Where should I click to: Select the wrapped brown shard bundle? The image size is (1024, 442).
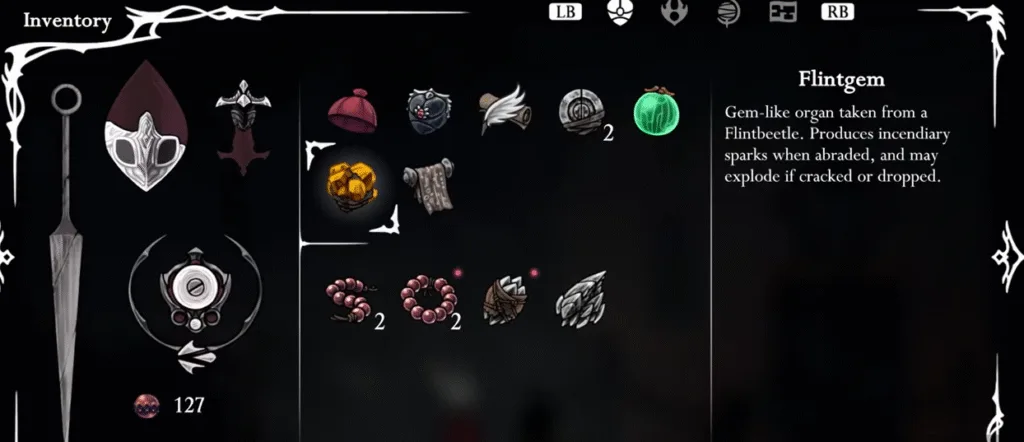505,300
